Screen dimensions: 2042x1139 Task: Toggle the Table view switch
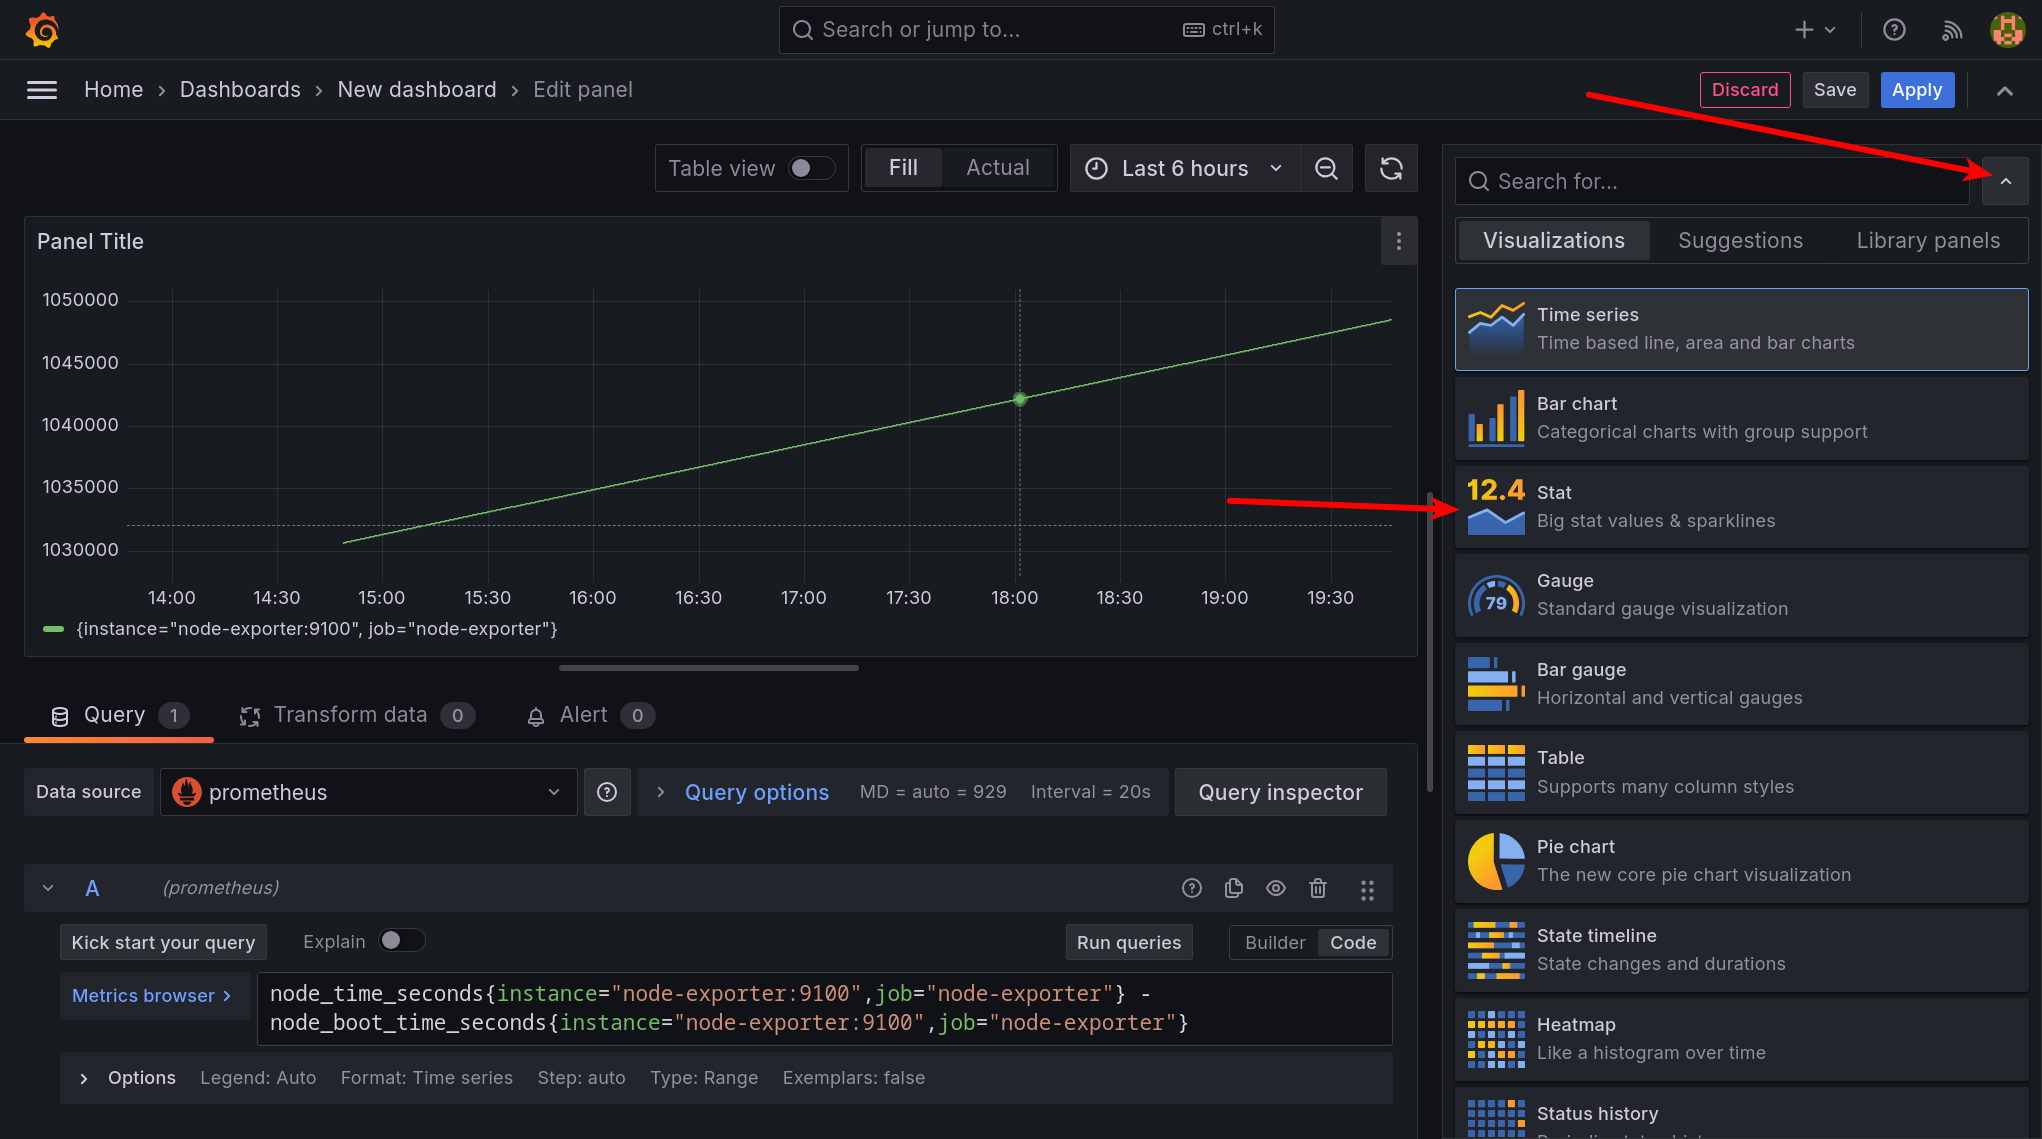[x=811, y=168]
